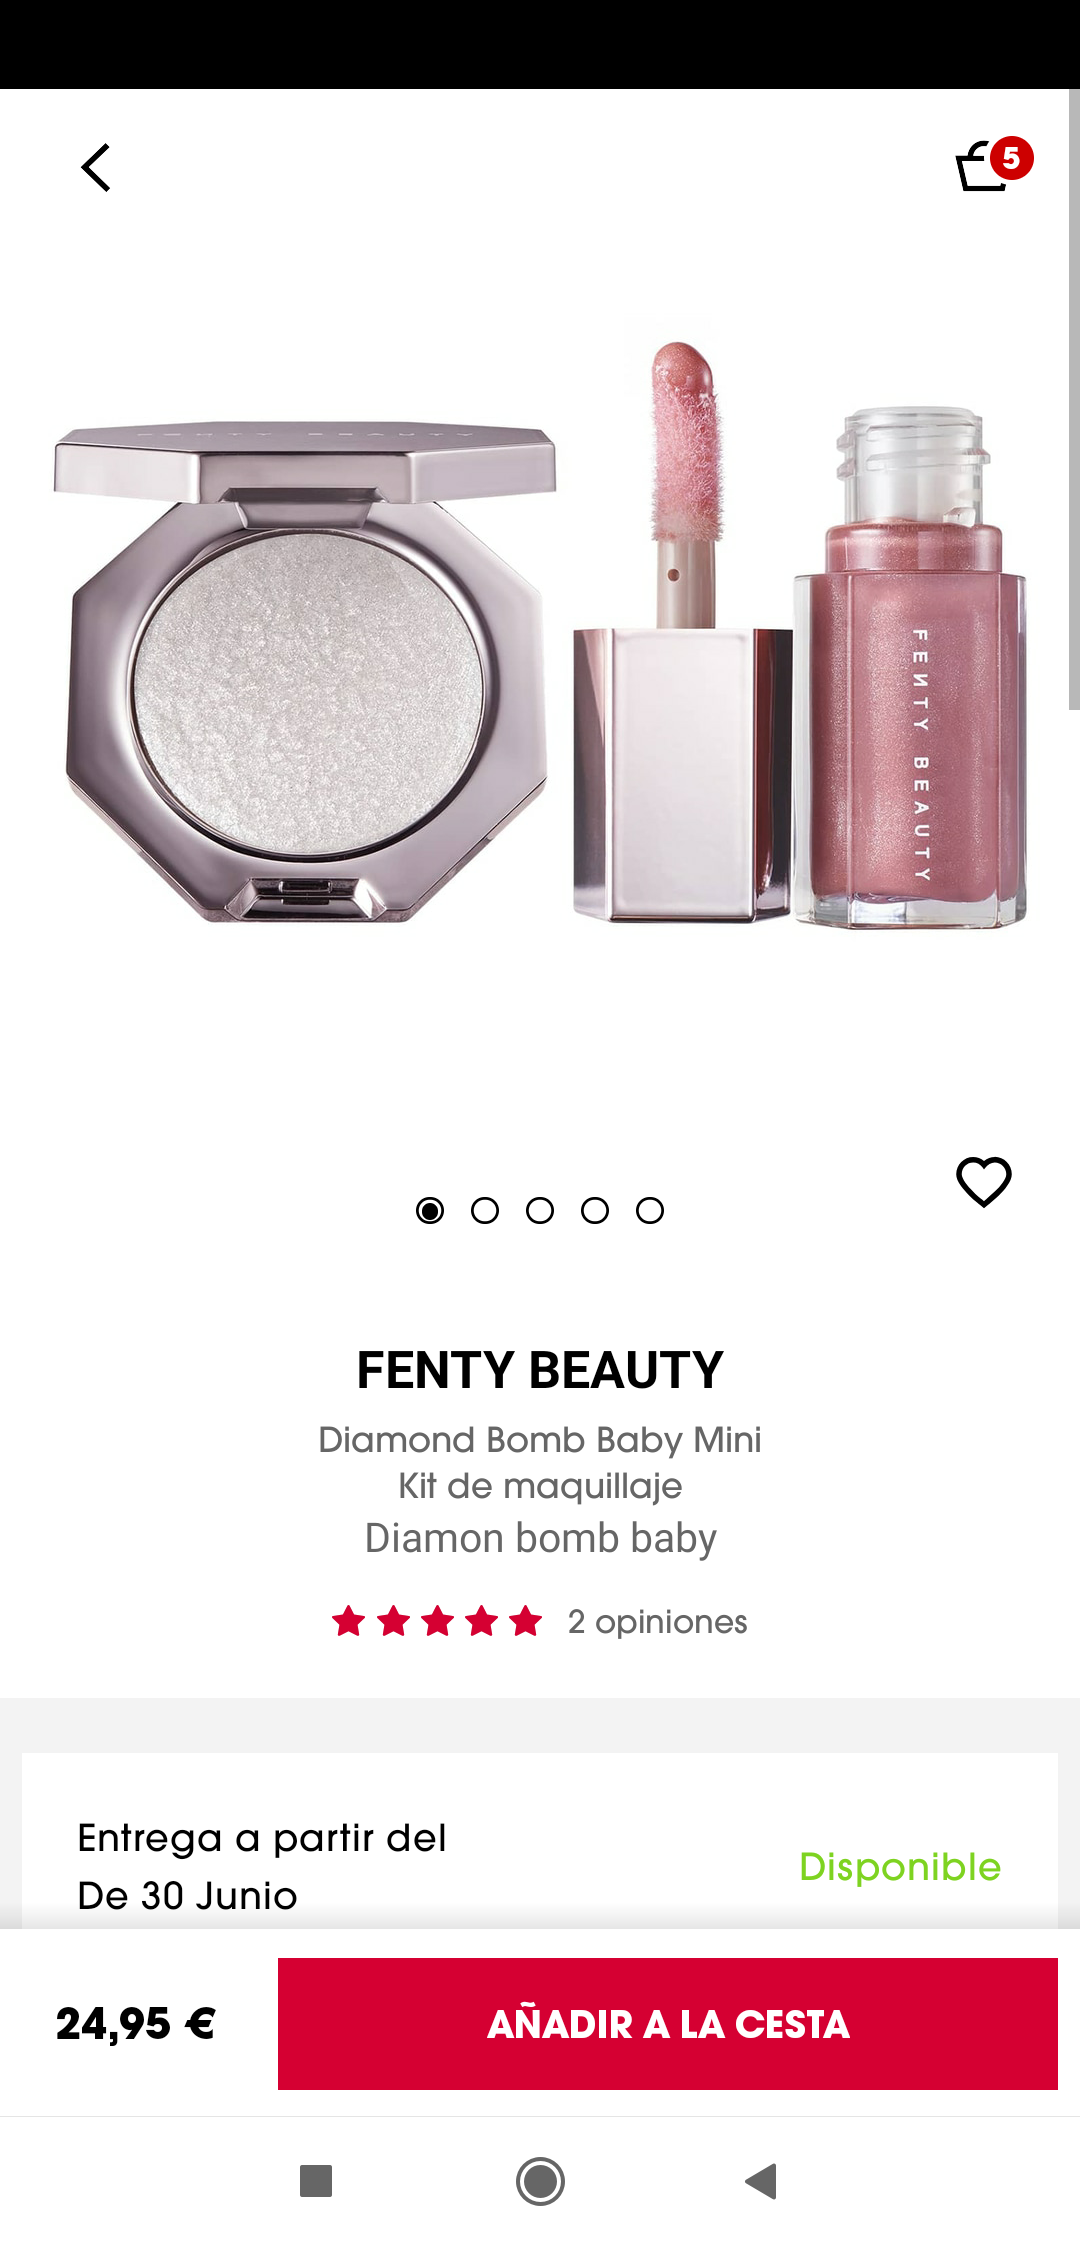Viewport: 1080px width, 2246px height.
Task: Click the red badge showing 5 on basket
Action: tap(1011, 158)
